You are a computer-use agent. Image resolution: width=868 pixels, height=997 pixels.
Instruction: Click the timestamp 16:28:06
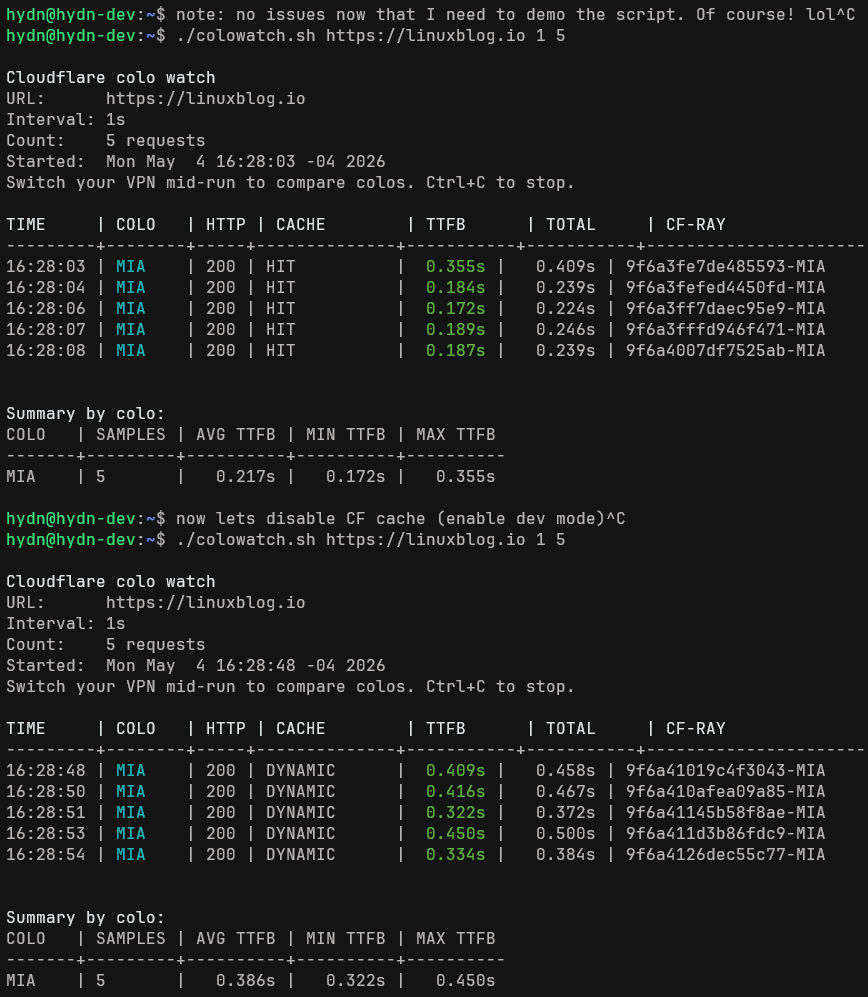point(46,308)
